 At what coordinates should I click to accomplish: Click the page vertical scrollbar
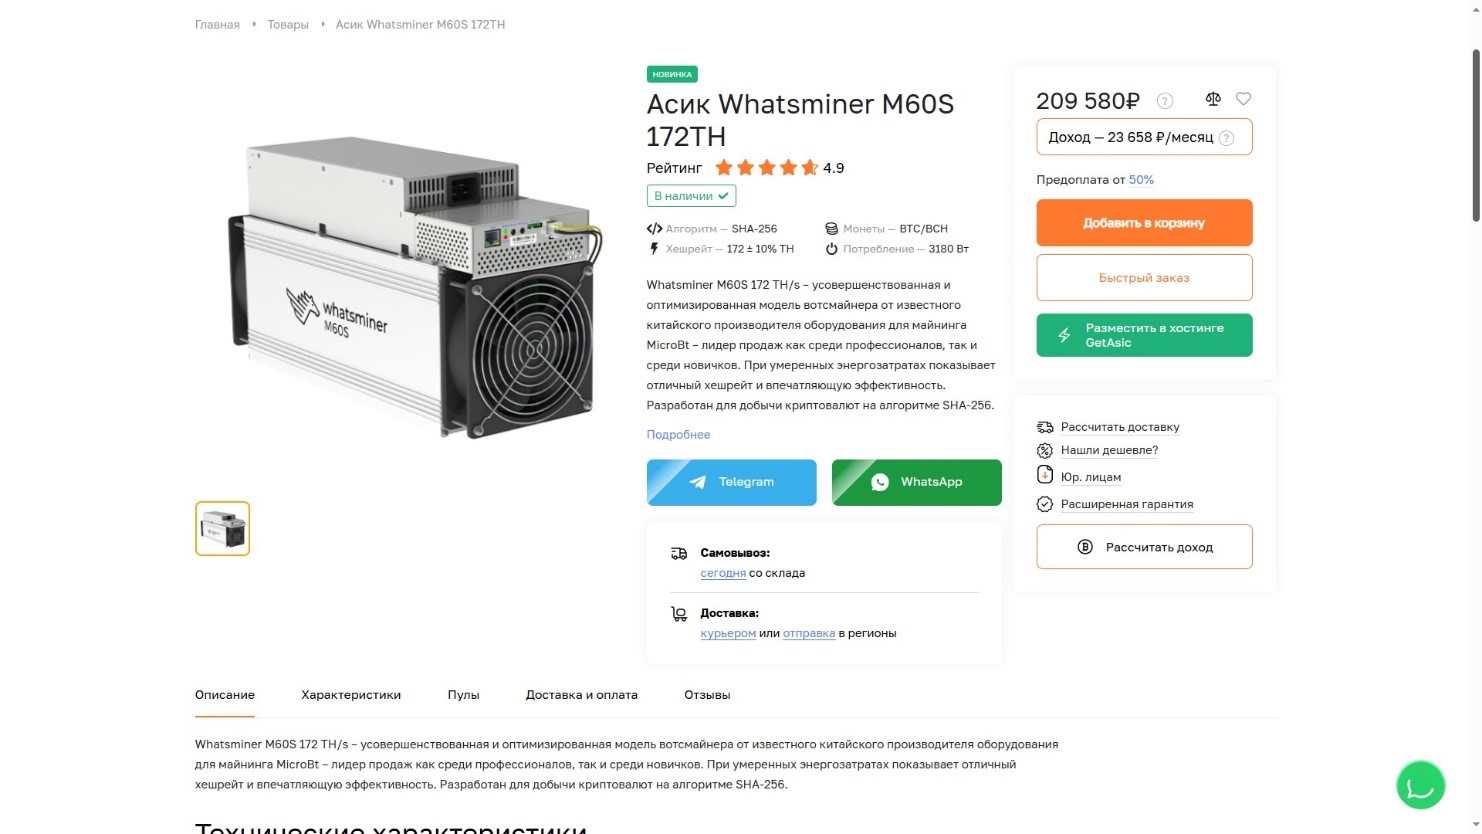point(1475,135)
